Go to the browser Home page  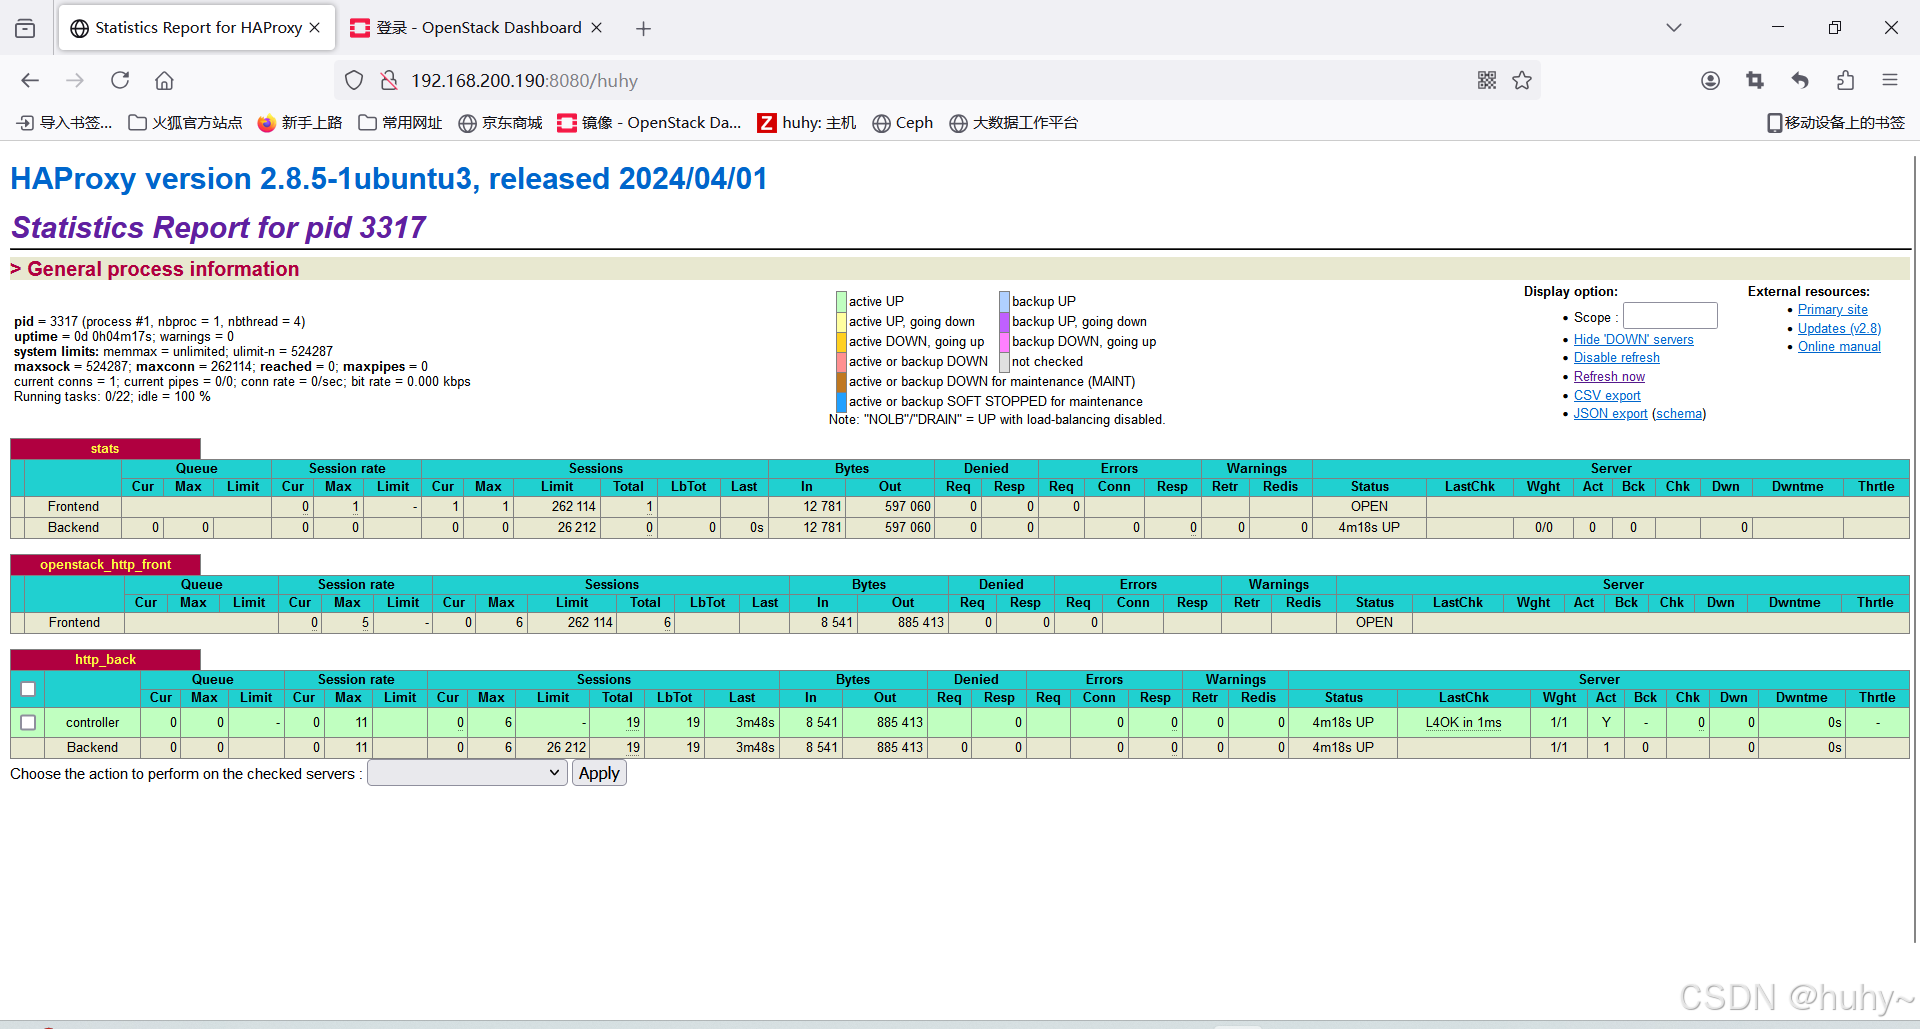point(164,80)
